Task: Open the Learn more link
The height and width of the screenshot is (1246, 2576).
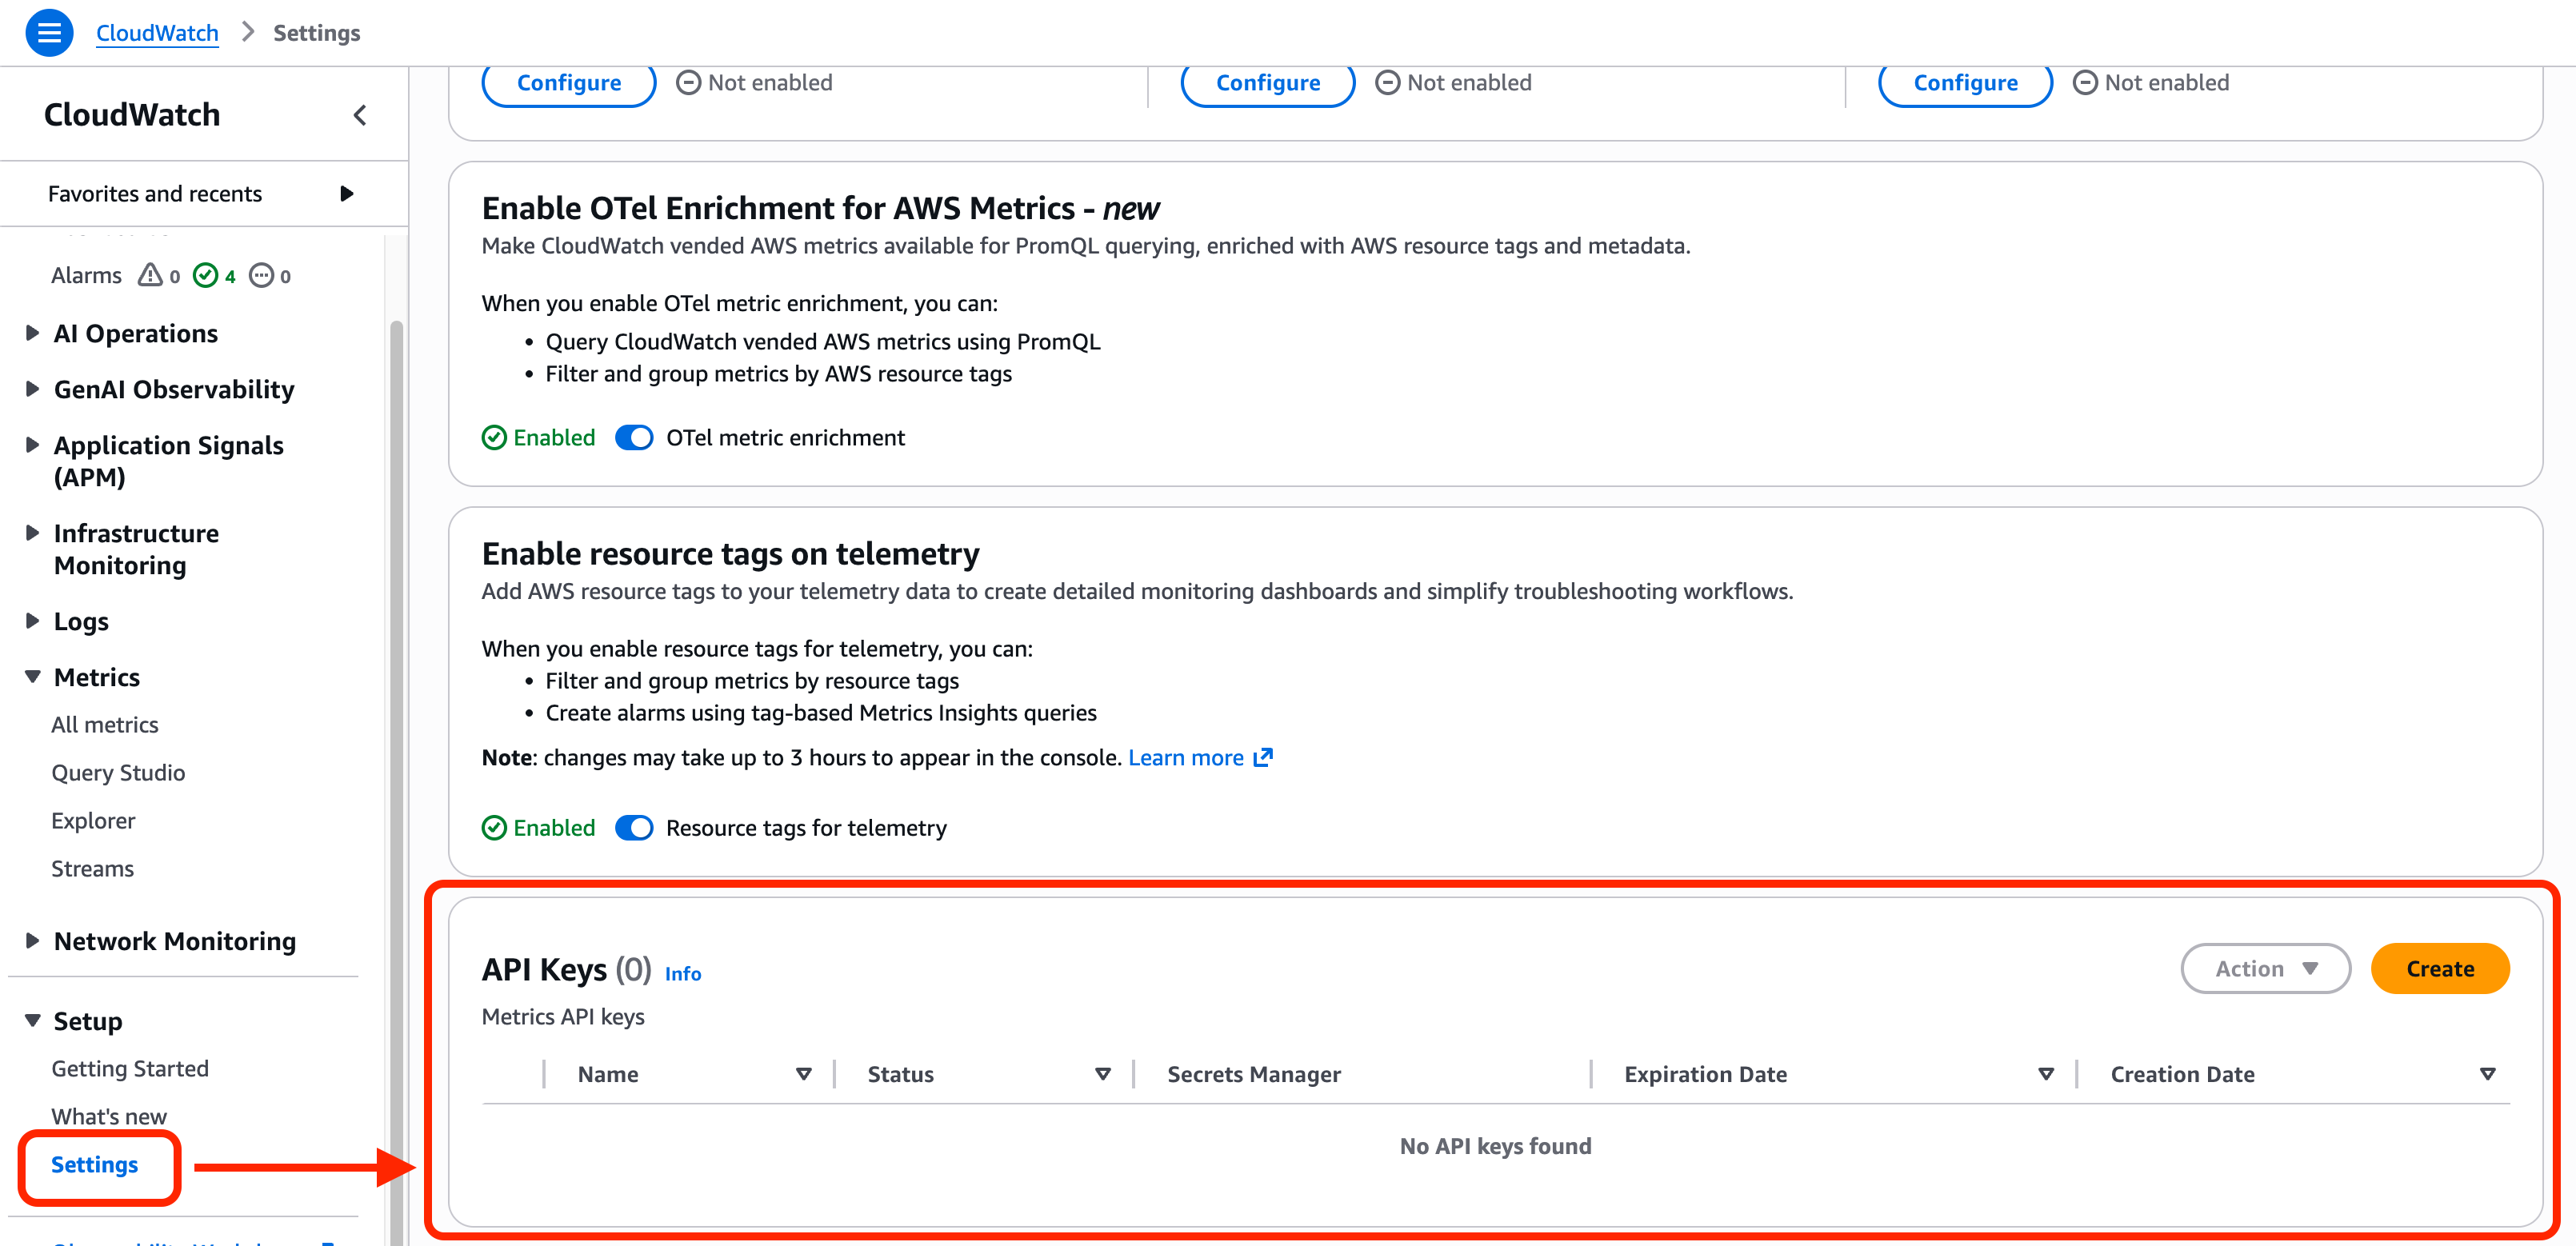Action: coord(1186,757)
